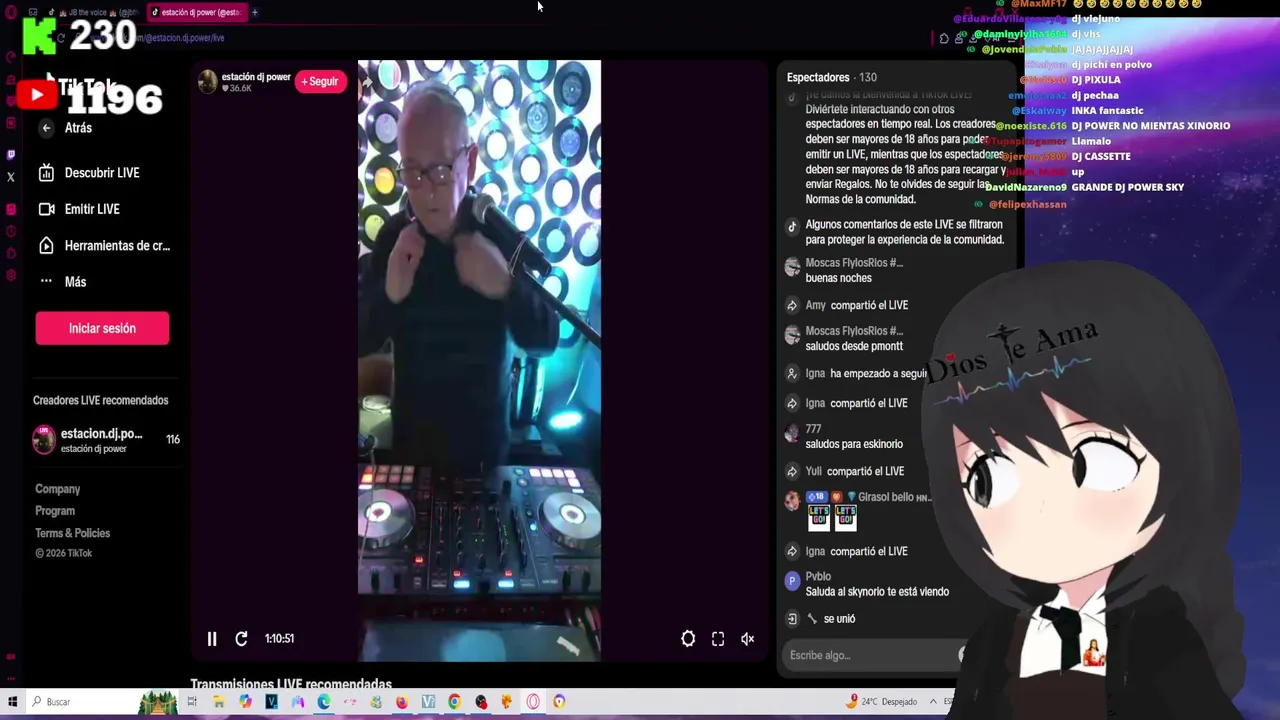Click the saludos desde pmontt message
This screenshot has width=1280, height=720.
click(854, 346)
